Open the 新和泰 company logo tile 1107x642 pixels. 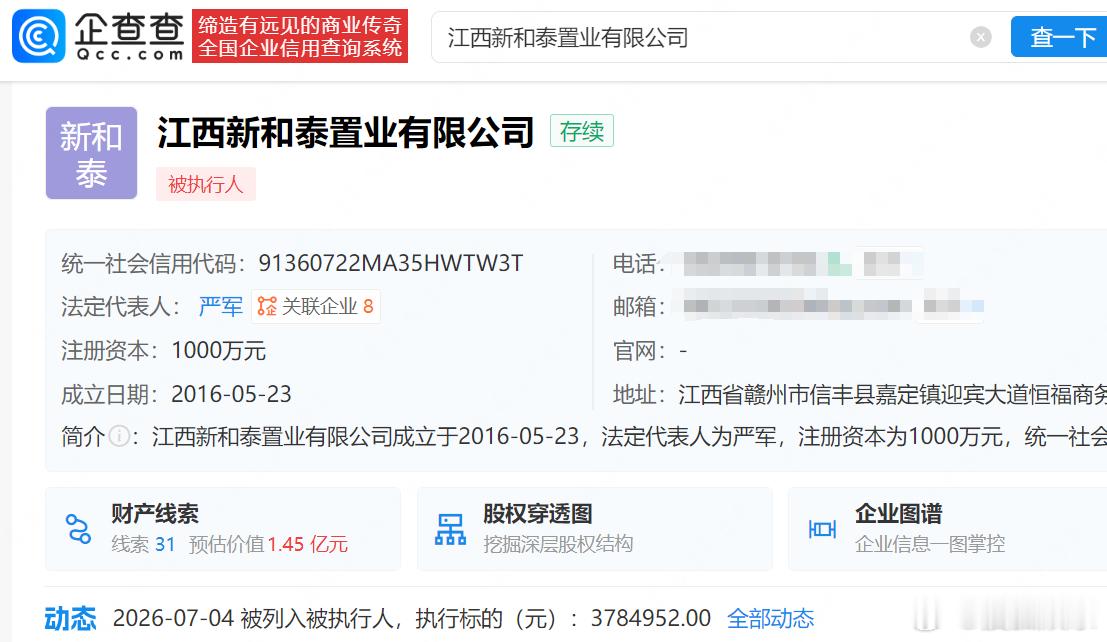tap(91, 153)
